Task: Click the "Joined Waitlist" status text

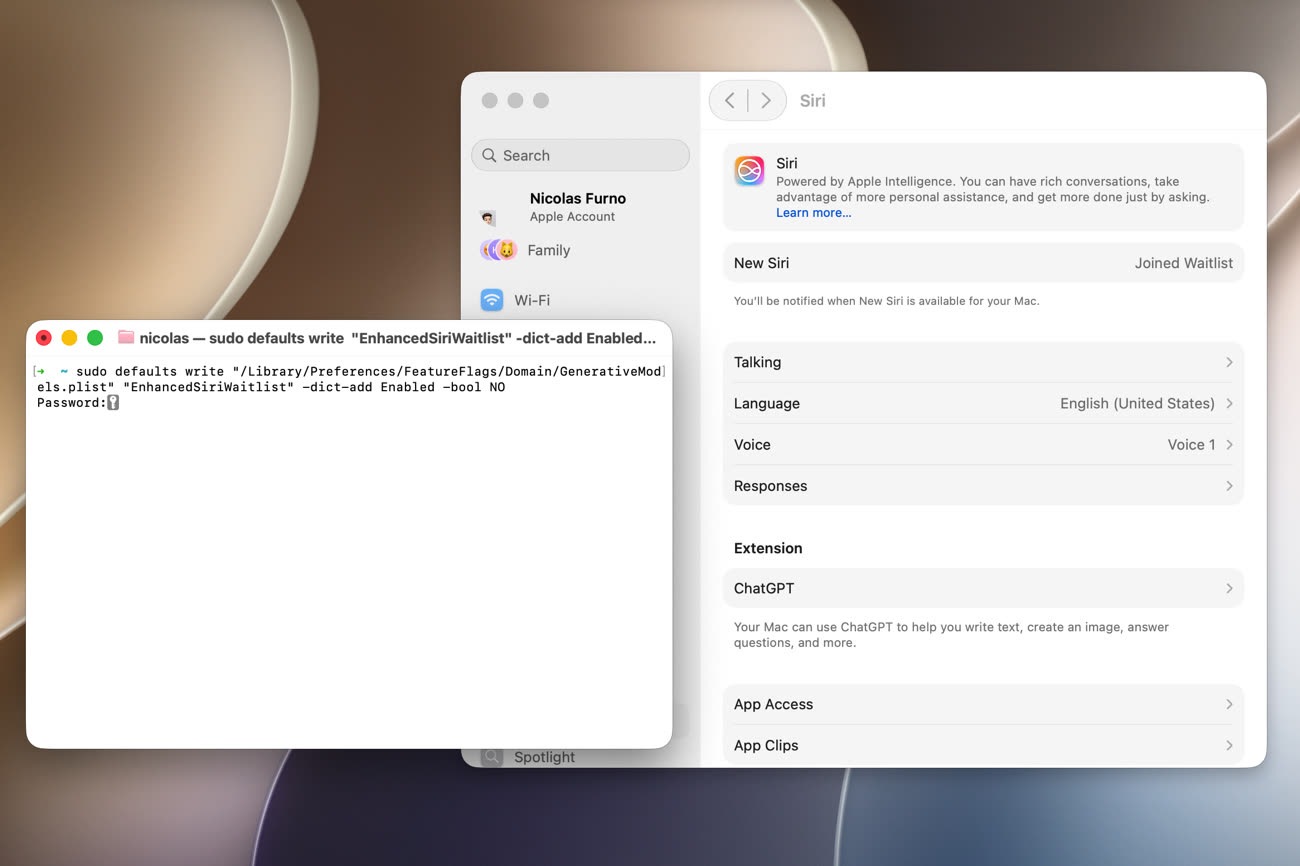Action: click(1184, 263)
